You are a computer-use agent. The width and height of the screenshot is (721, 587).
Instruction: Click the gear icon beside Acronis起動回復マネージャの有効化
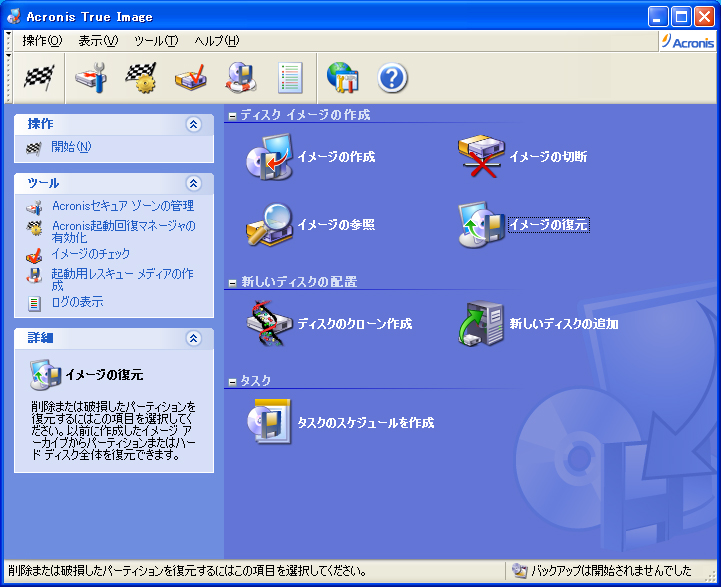click(x=34, y=228)
